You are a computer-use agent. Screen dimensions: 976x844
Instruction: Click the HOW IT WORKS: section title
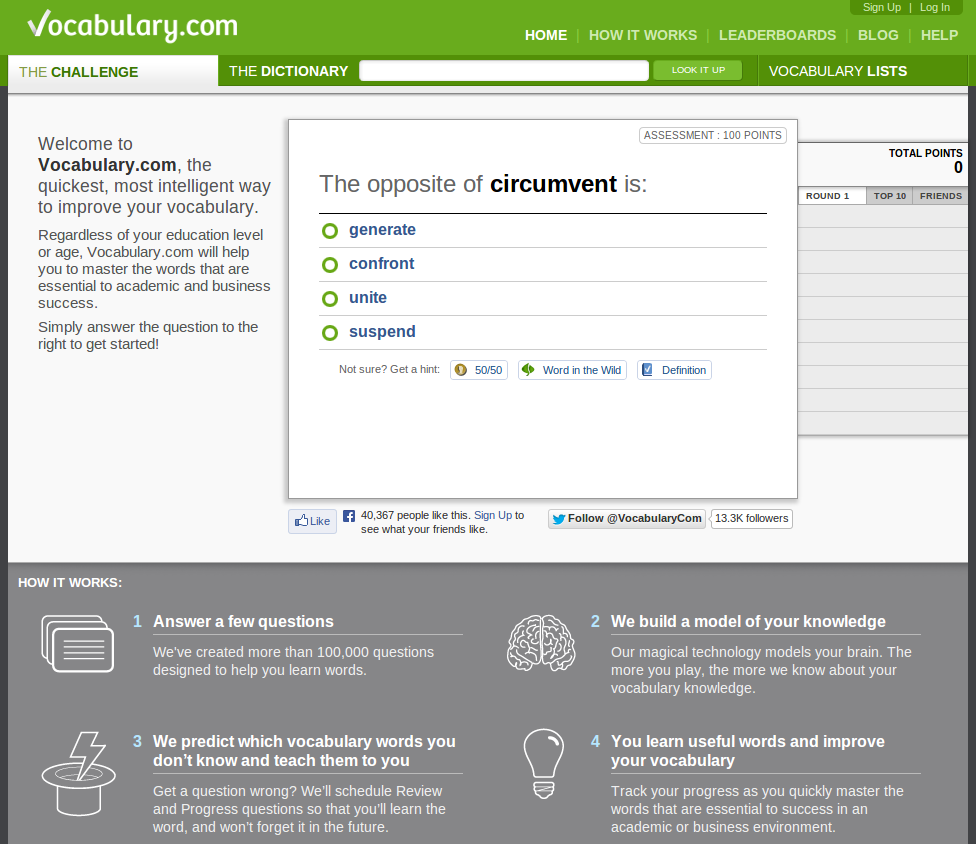[x=70, y=583]
